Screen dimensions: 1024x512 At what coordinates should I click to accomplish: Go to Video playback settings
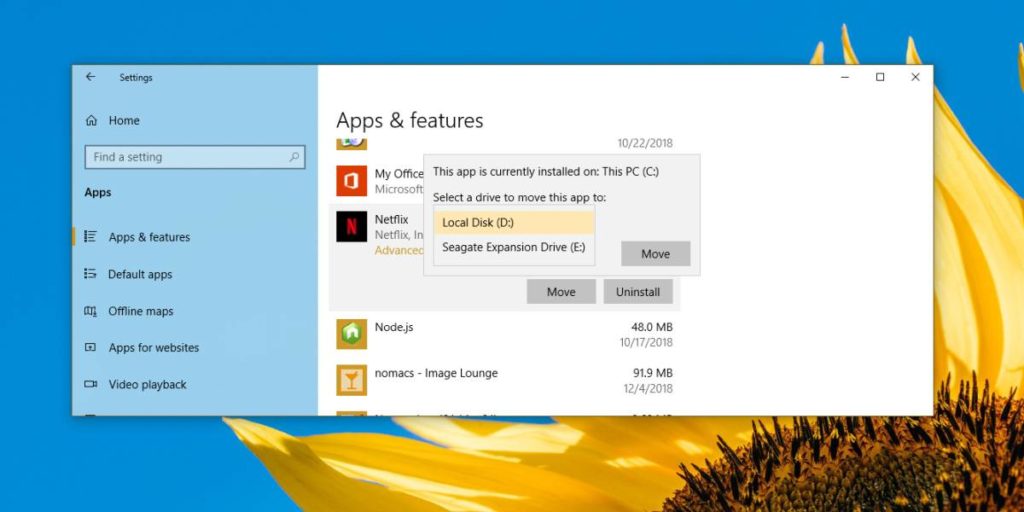point(147,385)
